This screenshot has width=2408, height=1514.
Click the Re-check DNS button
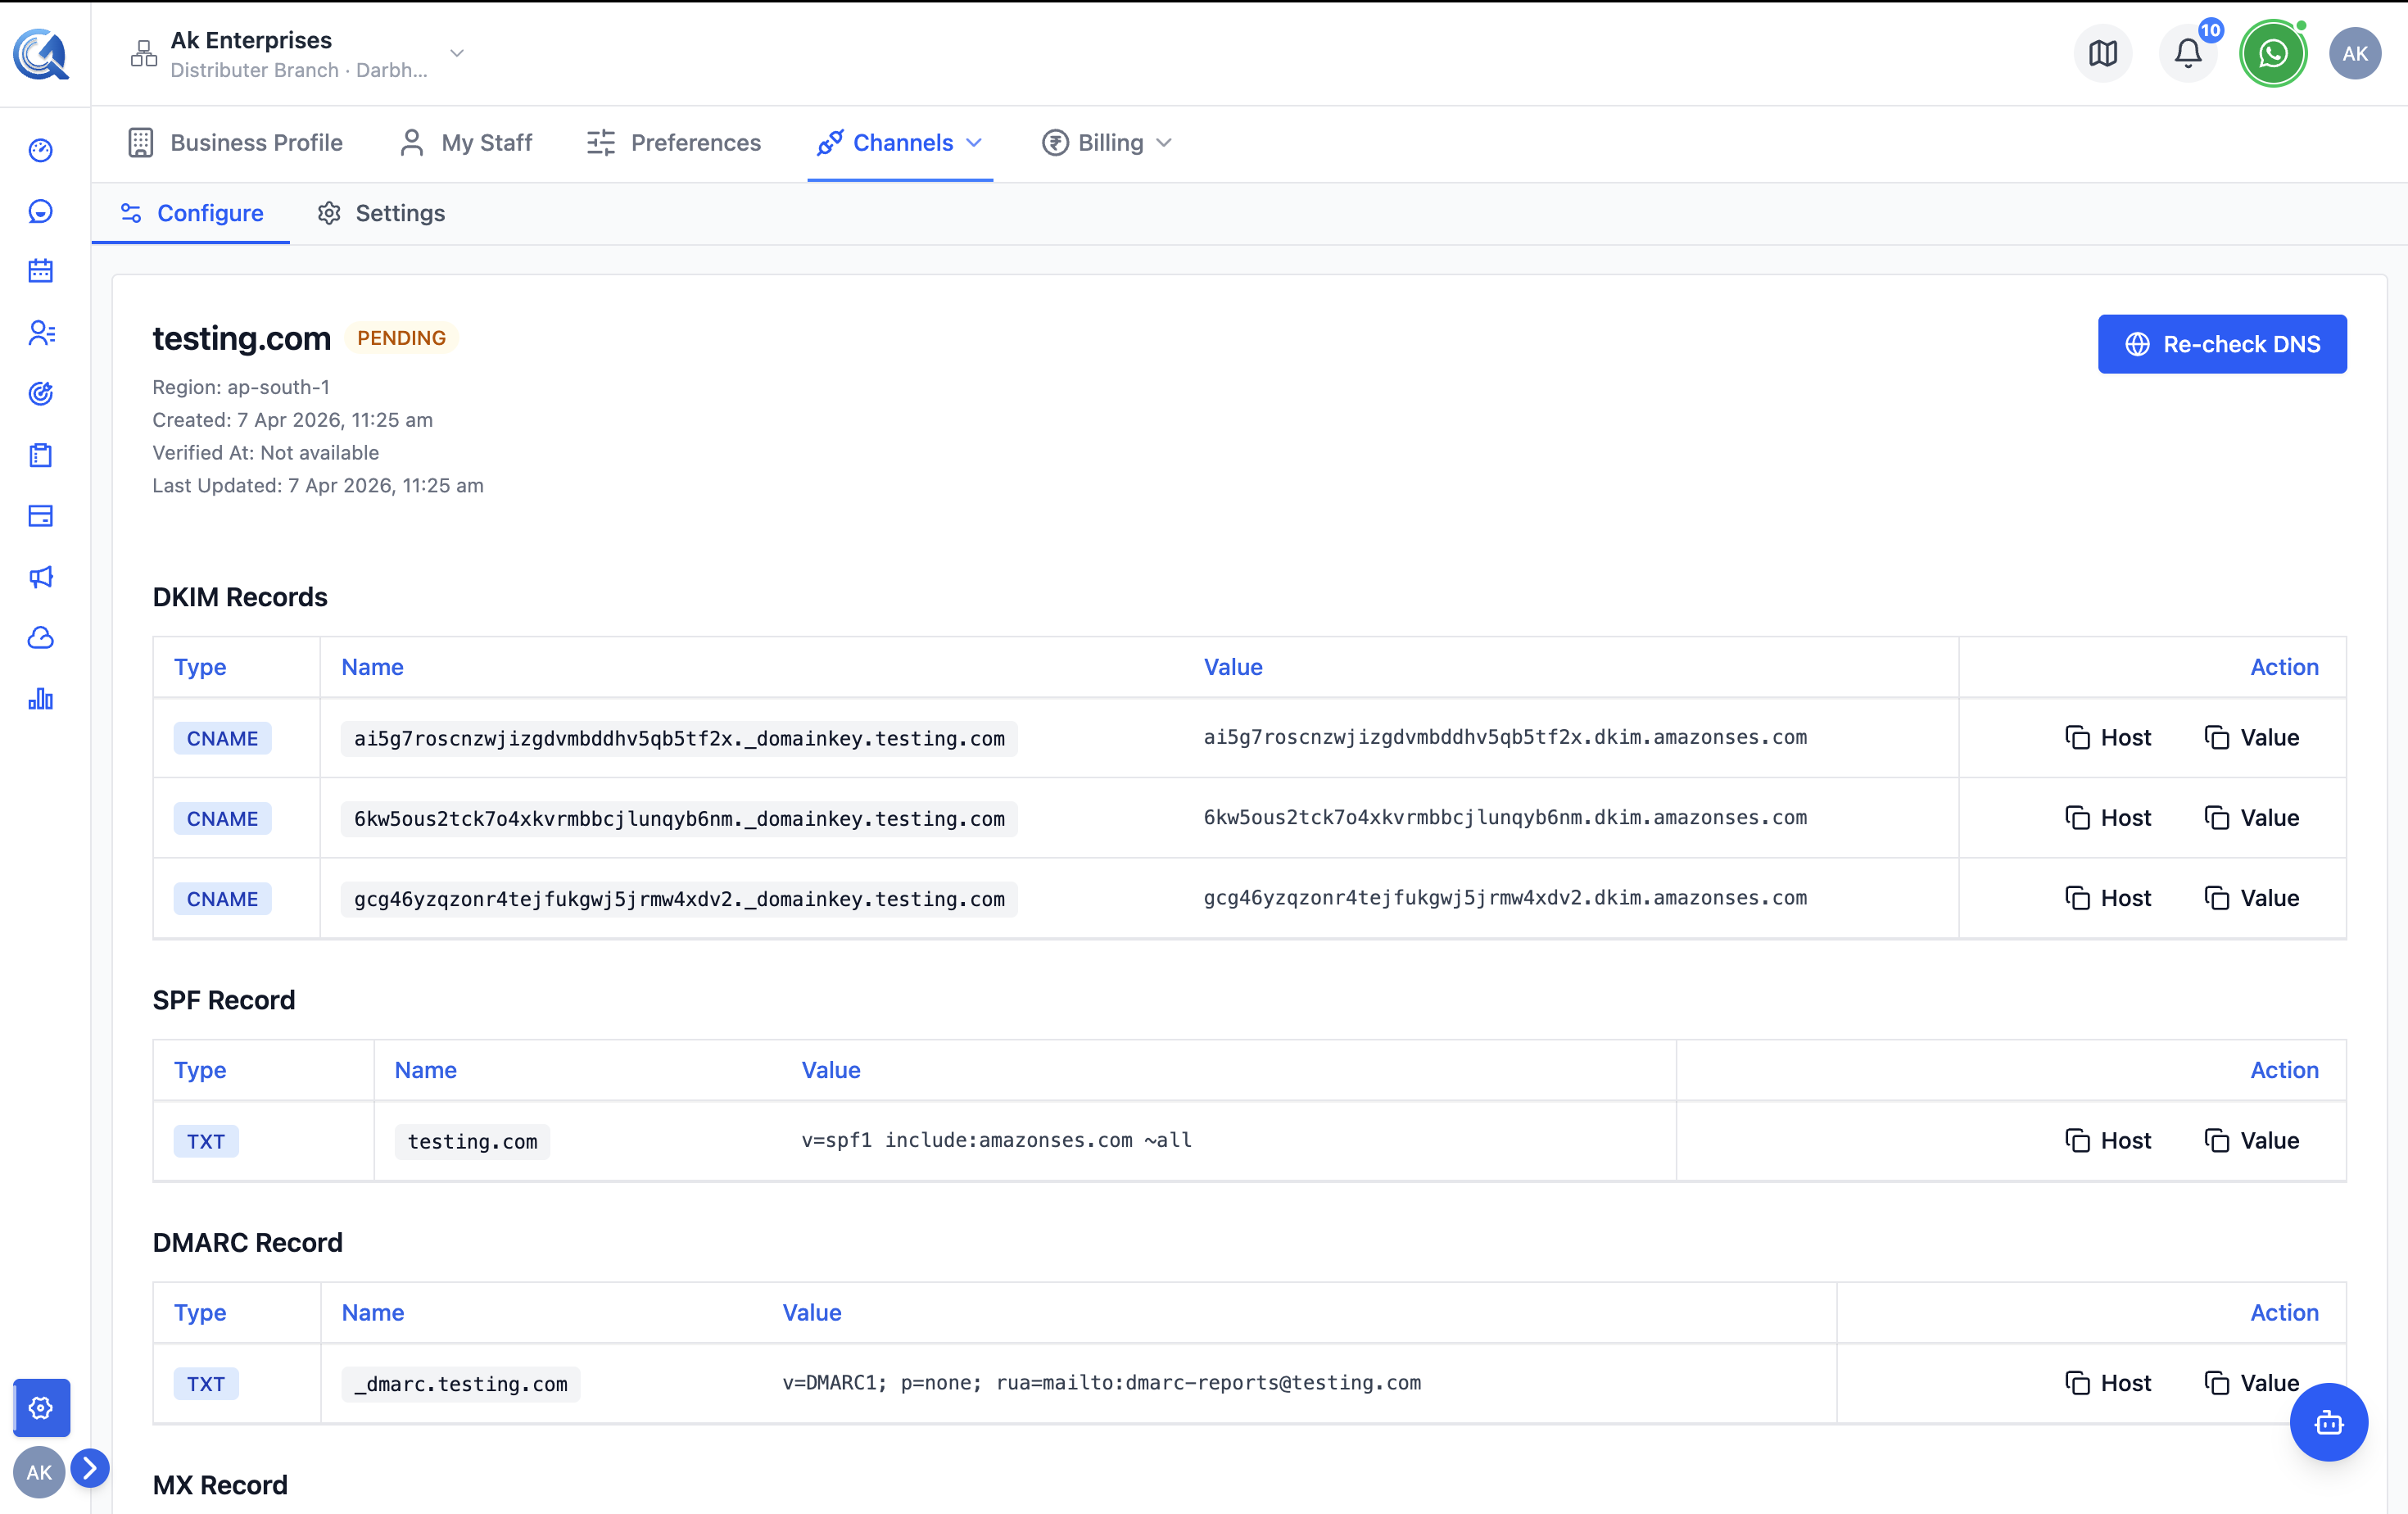tap(2222, 344)
